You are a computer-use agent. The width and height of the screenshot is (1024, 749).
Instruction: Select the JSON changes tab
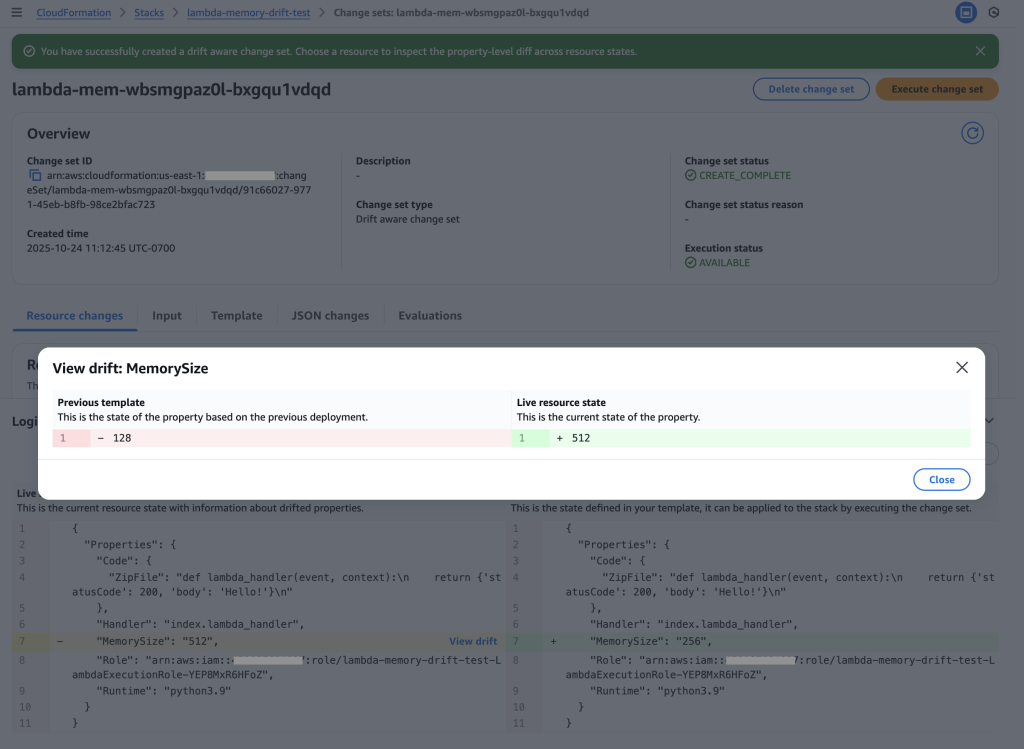point(330,315)
